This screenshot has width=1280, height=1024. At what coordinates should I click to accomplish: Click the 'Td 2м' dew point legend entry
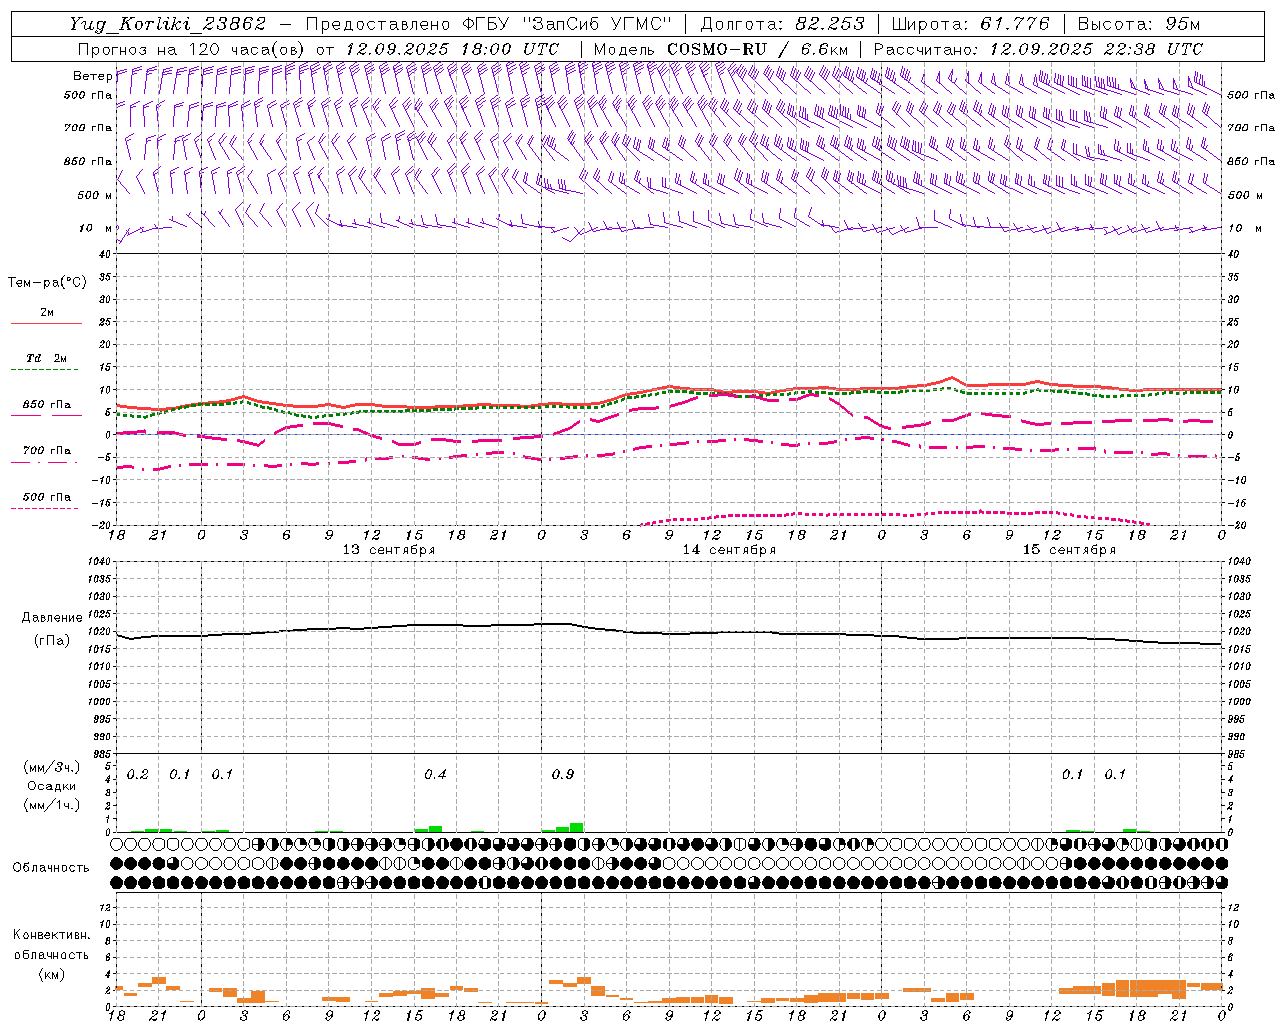coord(47,358)
